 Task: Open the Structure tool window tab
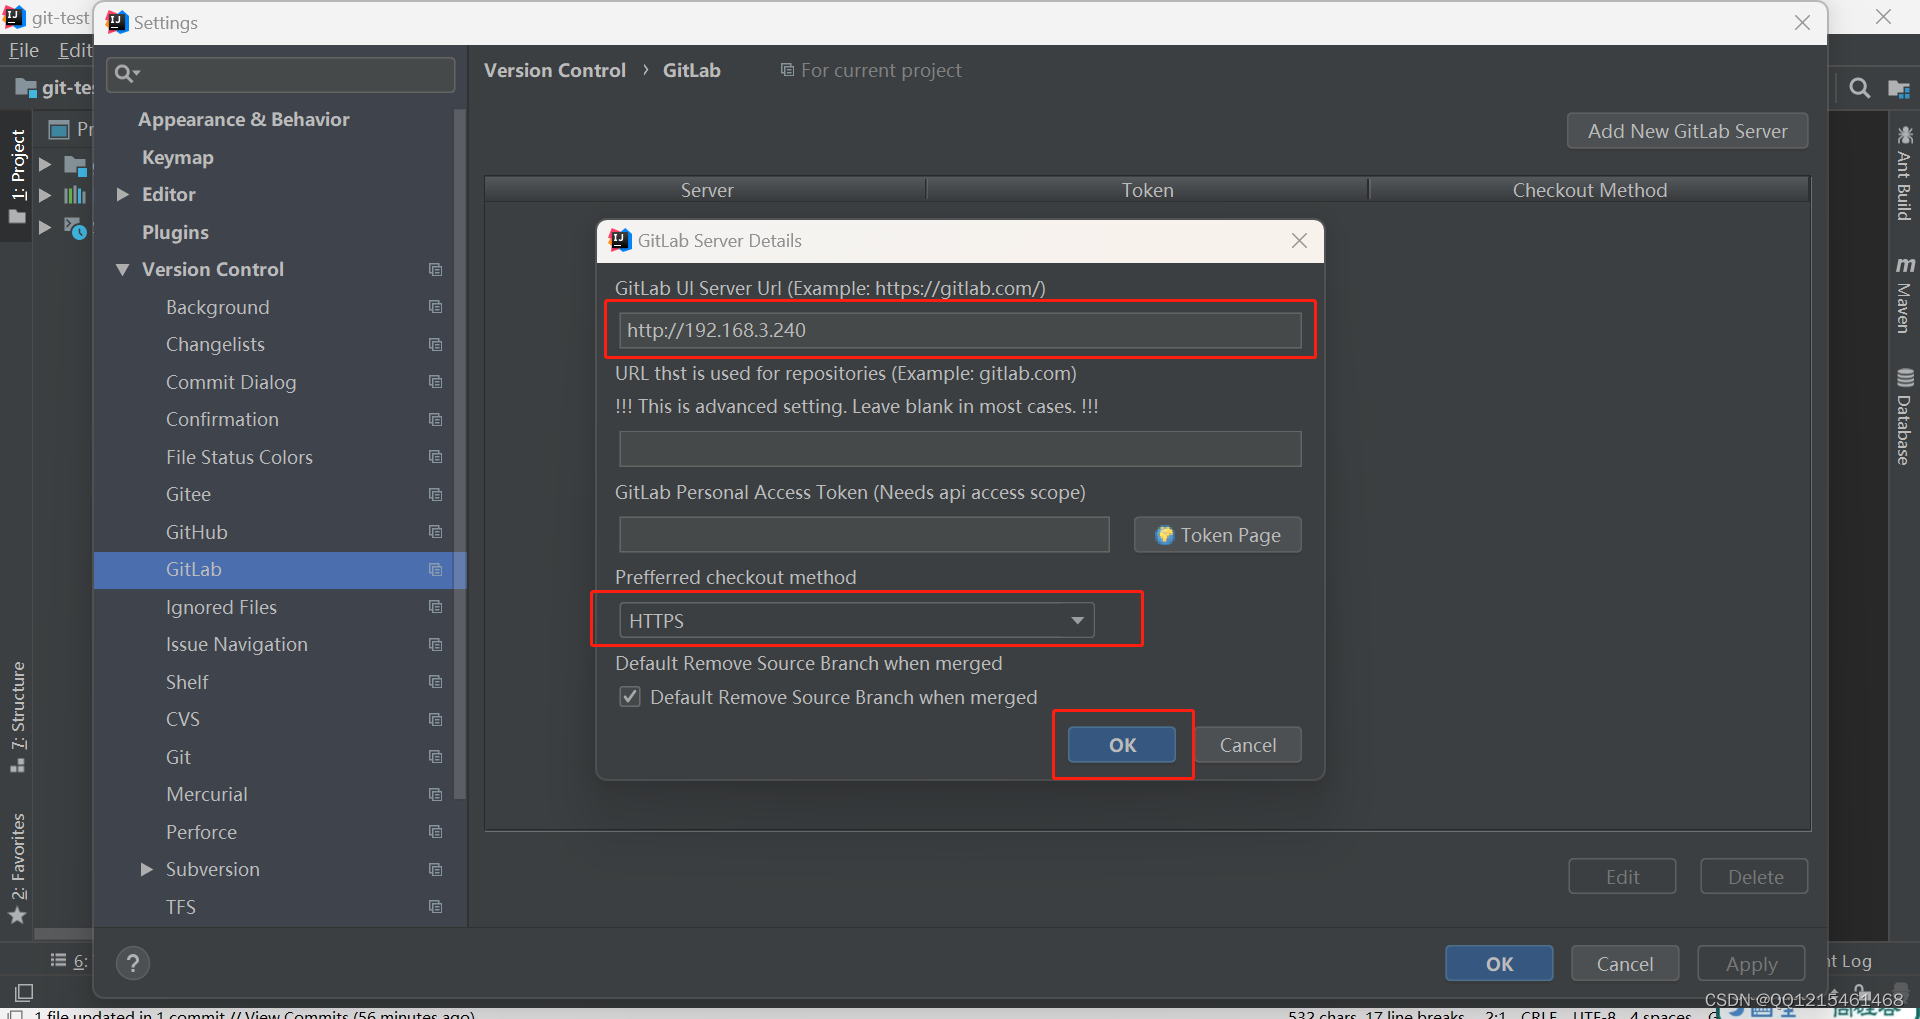(x=17, y=716)
